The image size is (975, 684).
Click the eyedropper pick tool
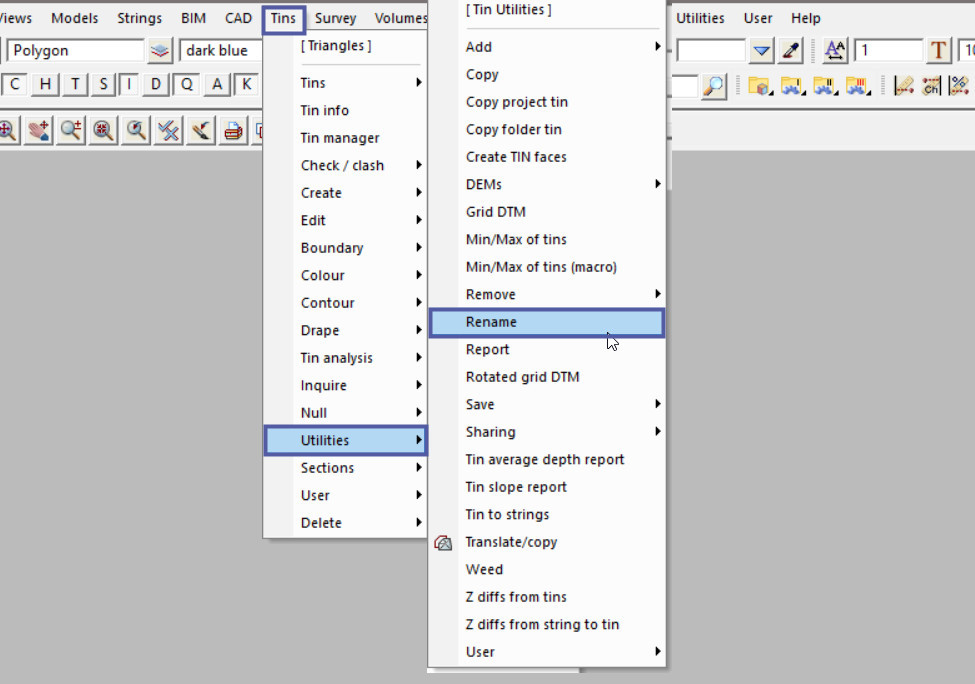coord(791,51)
